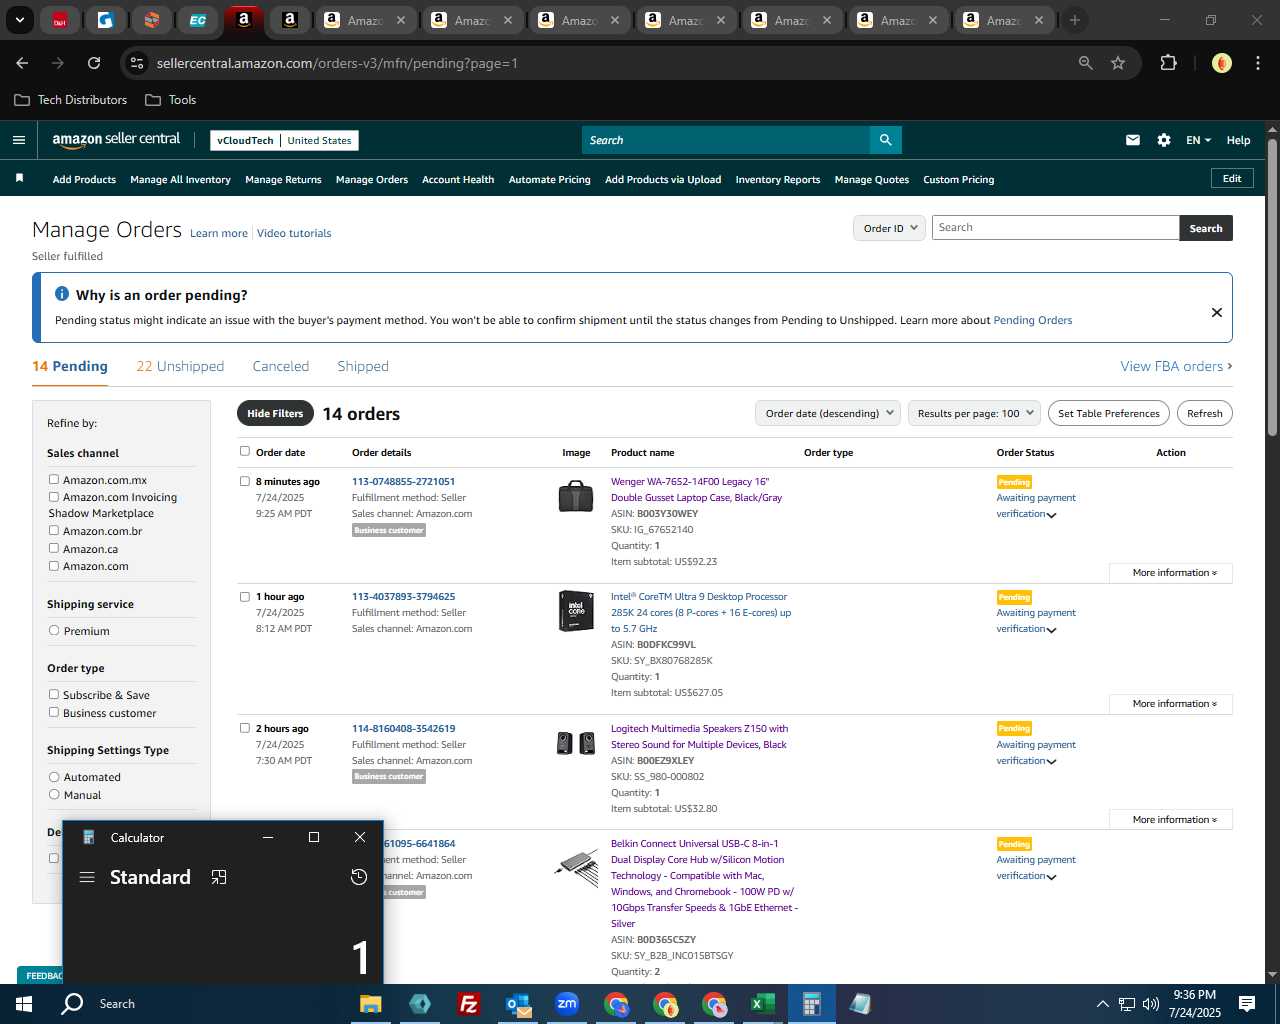Check the Amazon.com.br sales channel

(54, 531)
